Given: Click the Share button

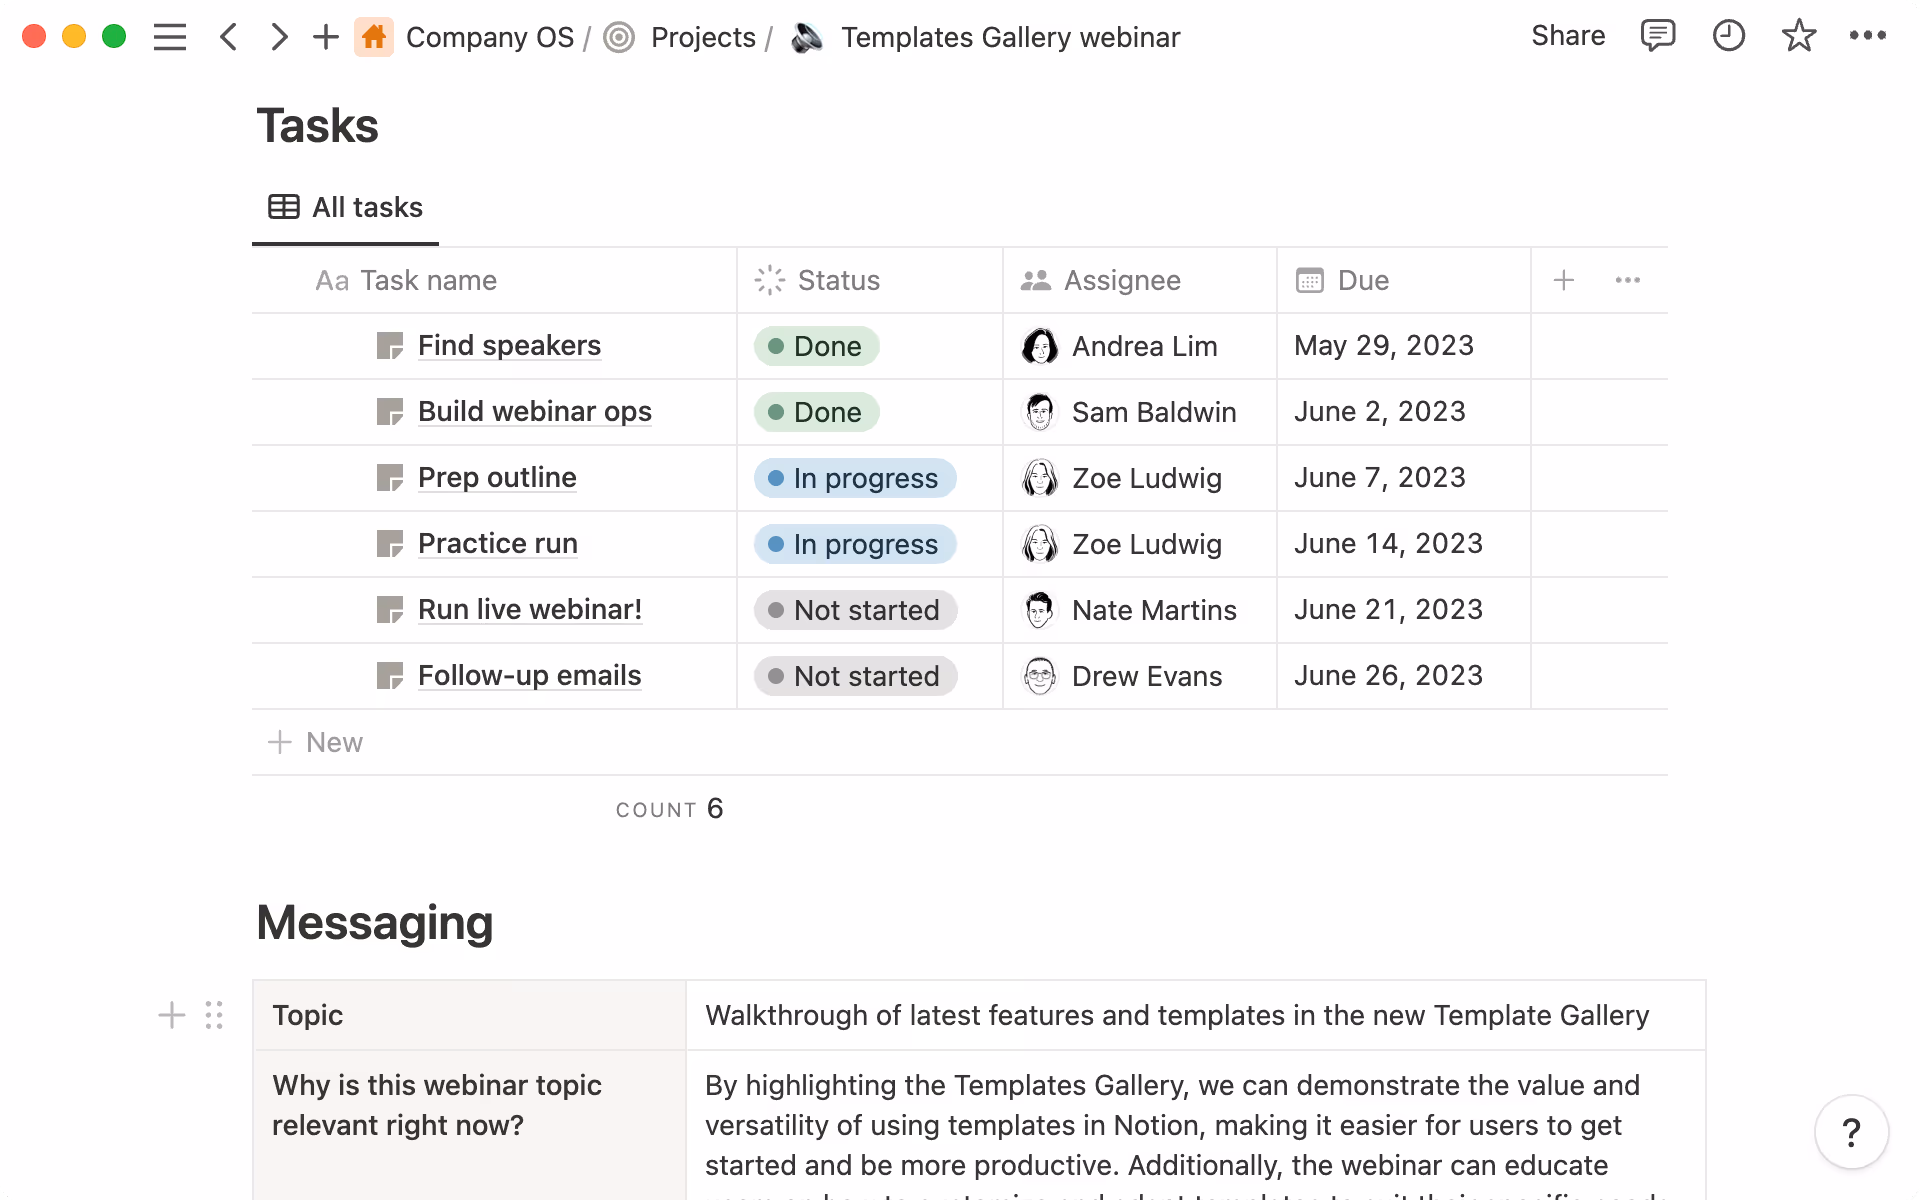Looking at the screenshot, I should [x=1568, y=36].
